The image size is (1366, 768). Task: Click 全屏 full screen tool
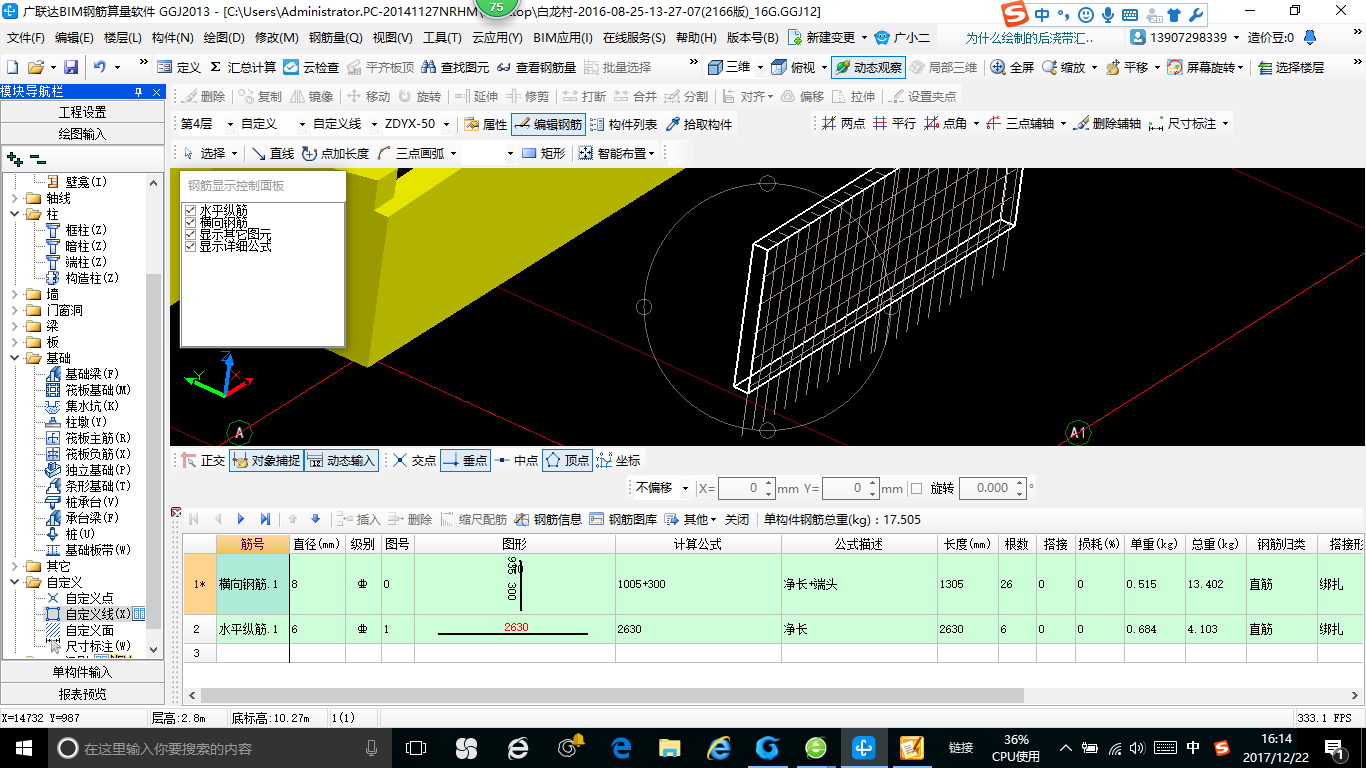(1012, 67)
